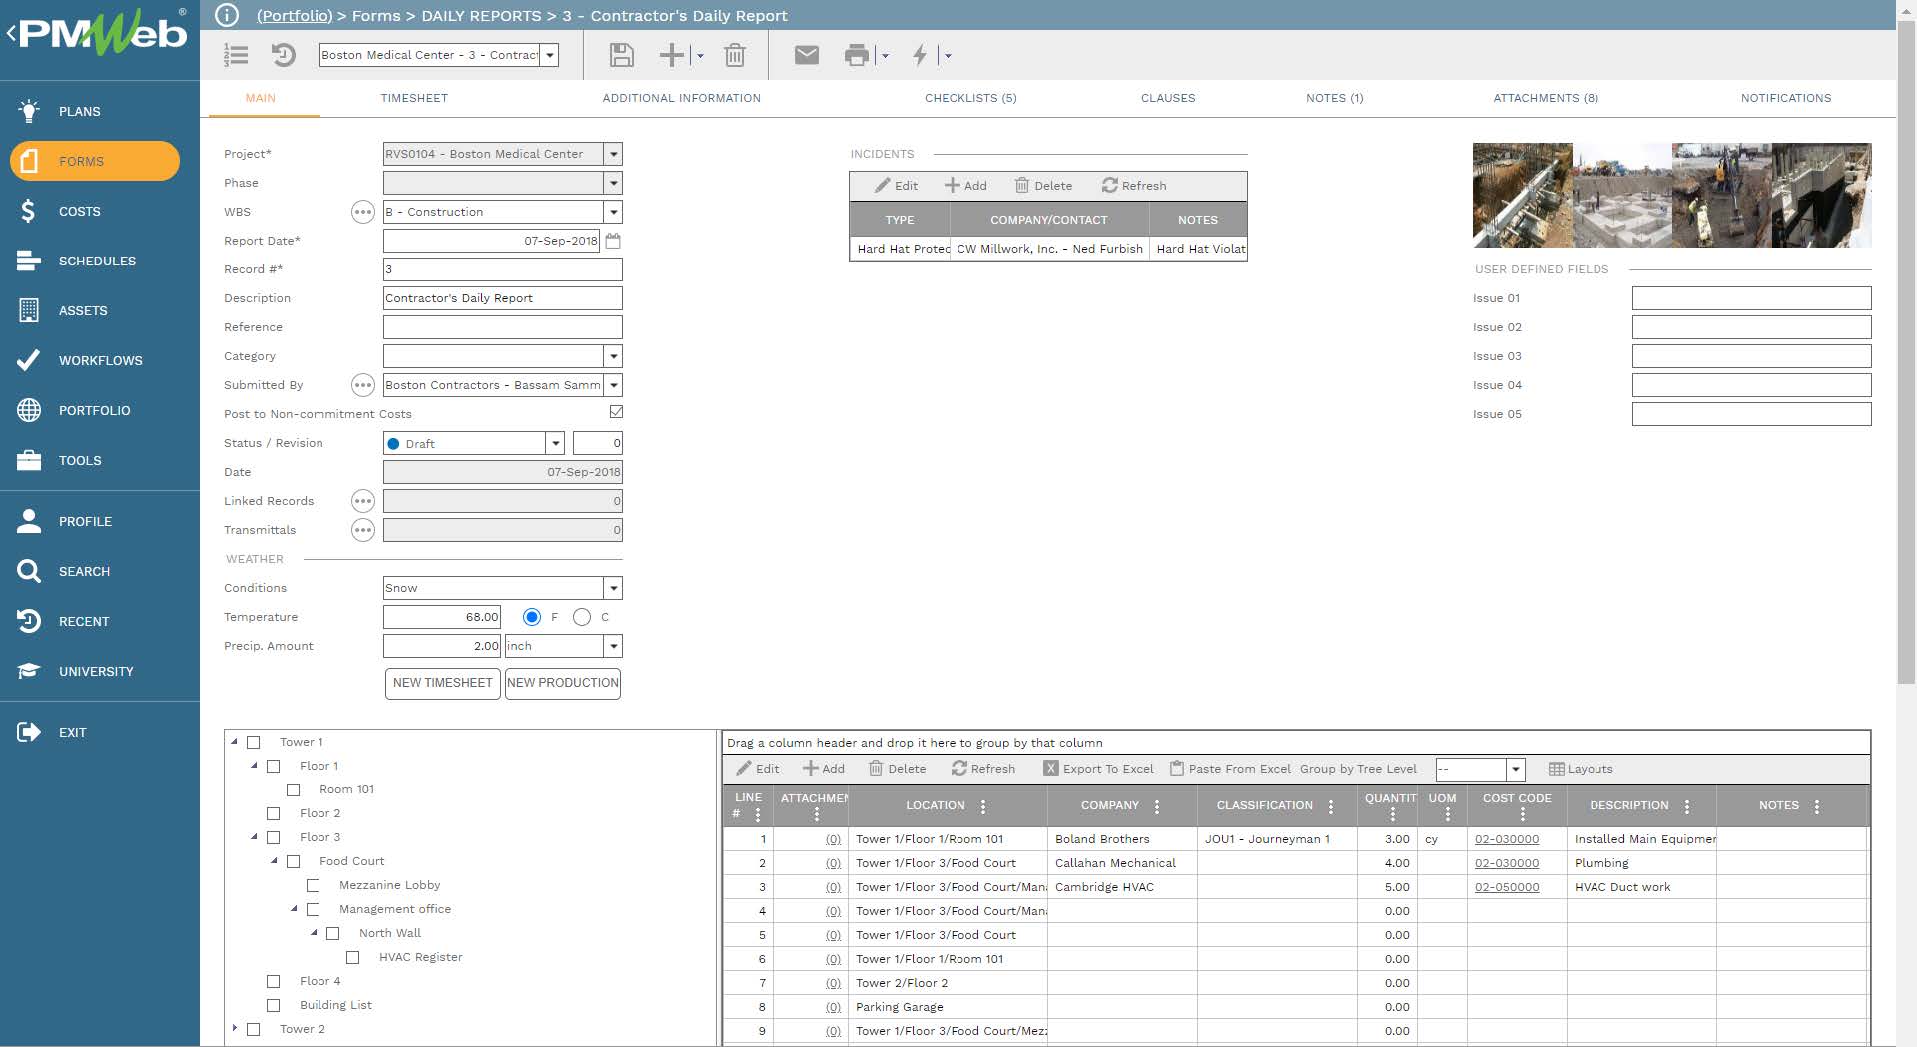Click Add in the Incidents grid

click(966, 186)
